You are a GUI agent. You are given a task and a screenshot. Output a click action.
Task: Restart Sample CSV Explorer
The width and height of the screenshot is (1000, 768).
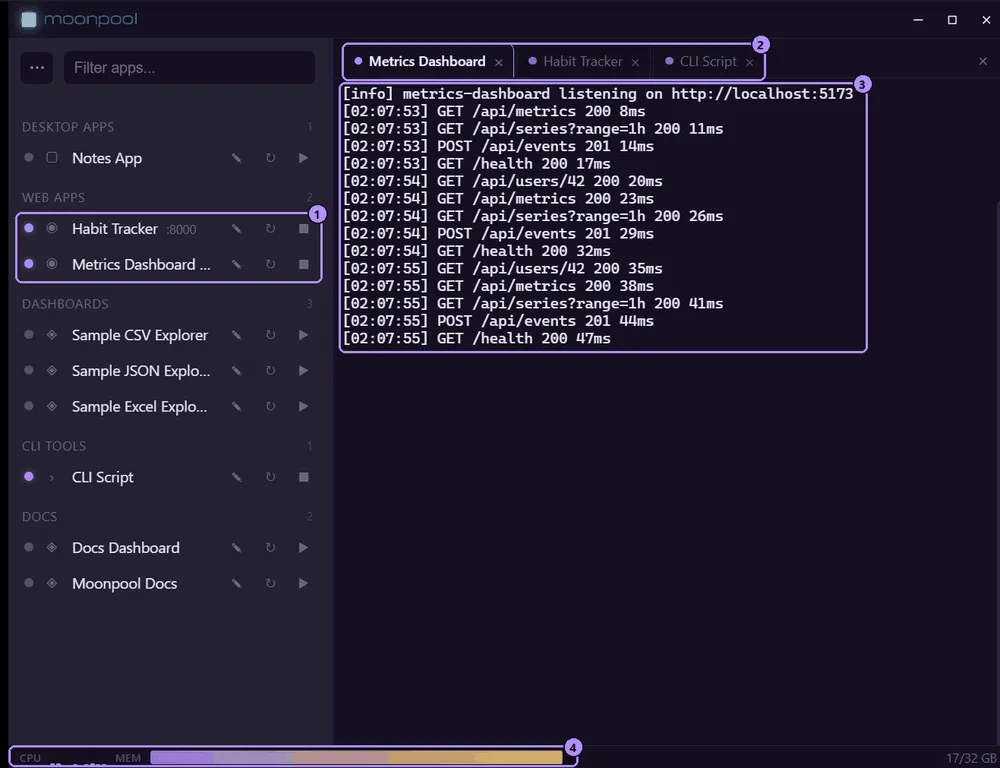pos(270,336)
